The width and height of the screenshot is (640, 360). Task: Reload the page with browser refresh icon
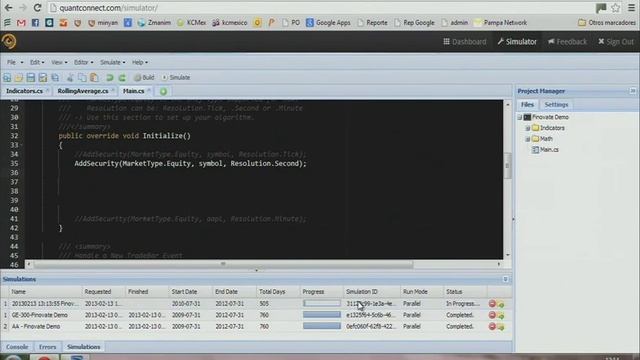click(37, 8)
